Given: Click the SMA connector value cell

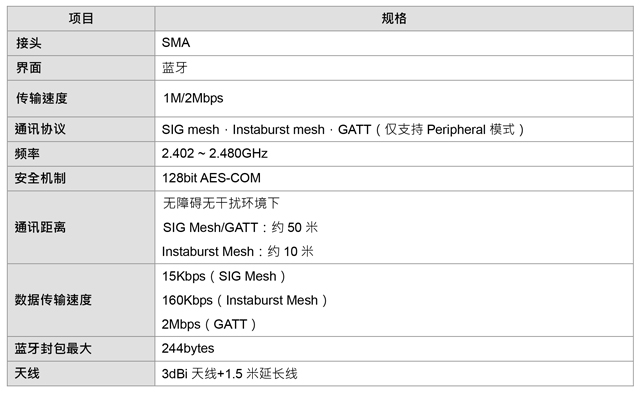Looking at the screenshot, I should coord(176,42).
